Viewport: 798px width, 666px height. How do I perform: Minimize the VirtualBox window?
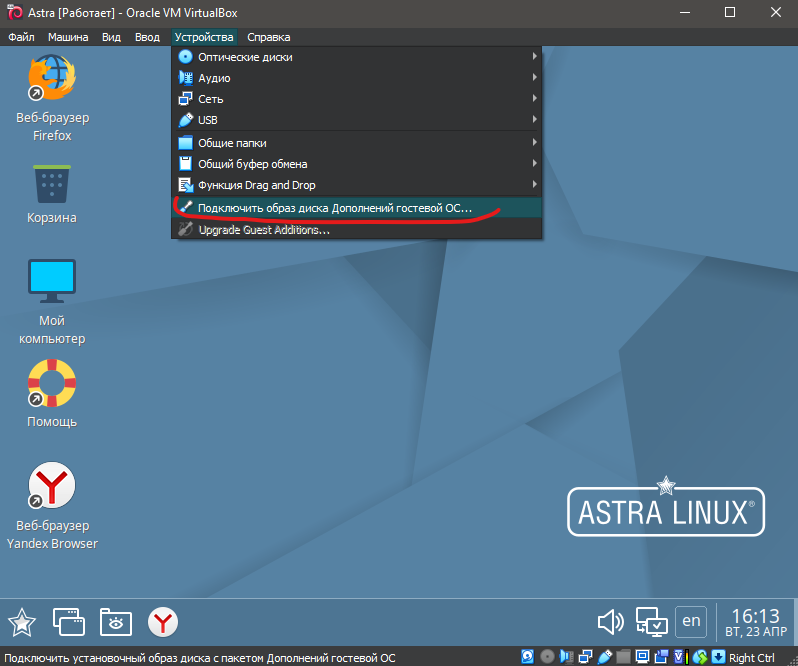click(x=685, y=12)
